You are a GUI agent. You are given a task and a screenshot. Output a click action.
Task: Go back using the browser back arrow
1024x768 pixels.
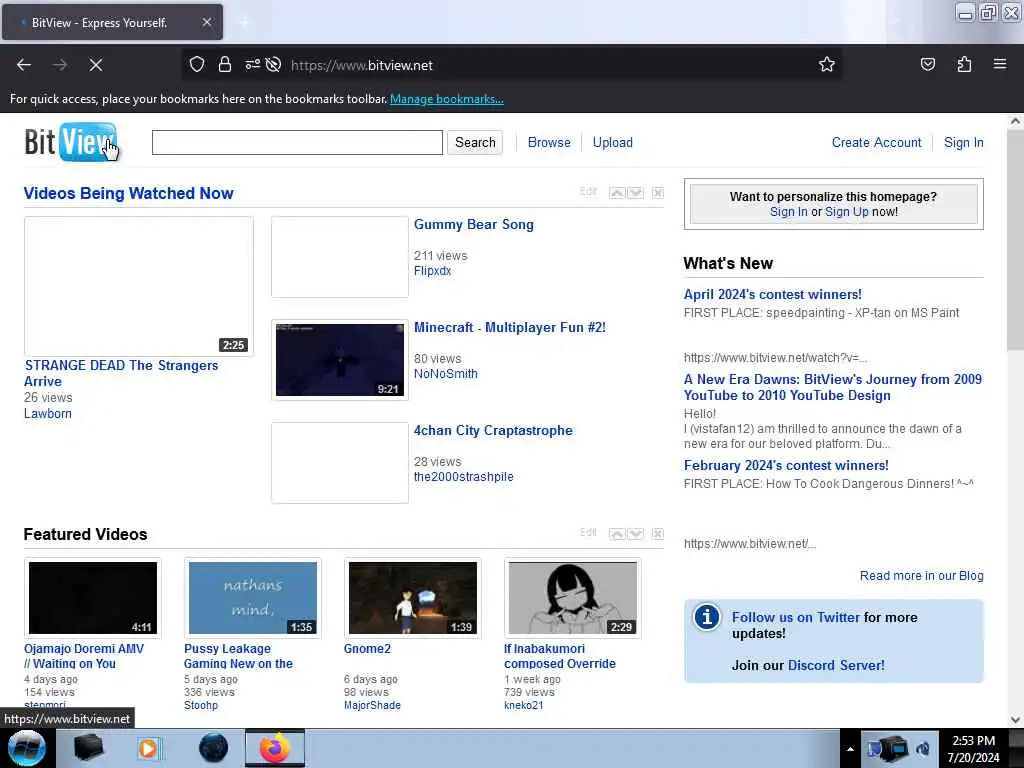pyautogui.click(x=24, y=65)
